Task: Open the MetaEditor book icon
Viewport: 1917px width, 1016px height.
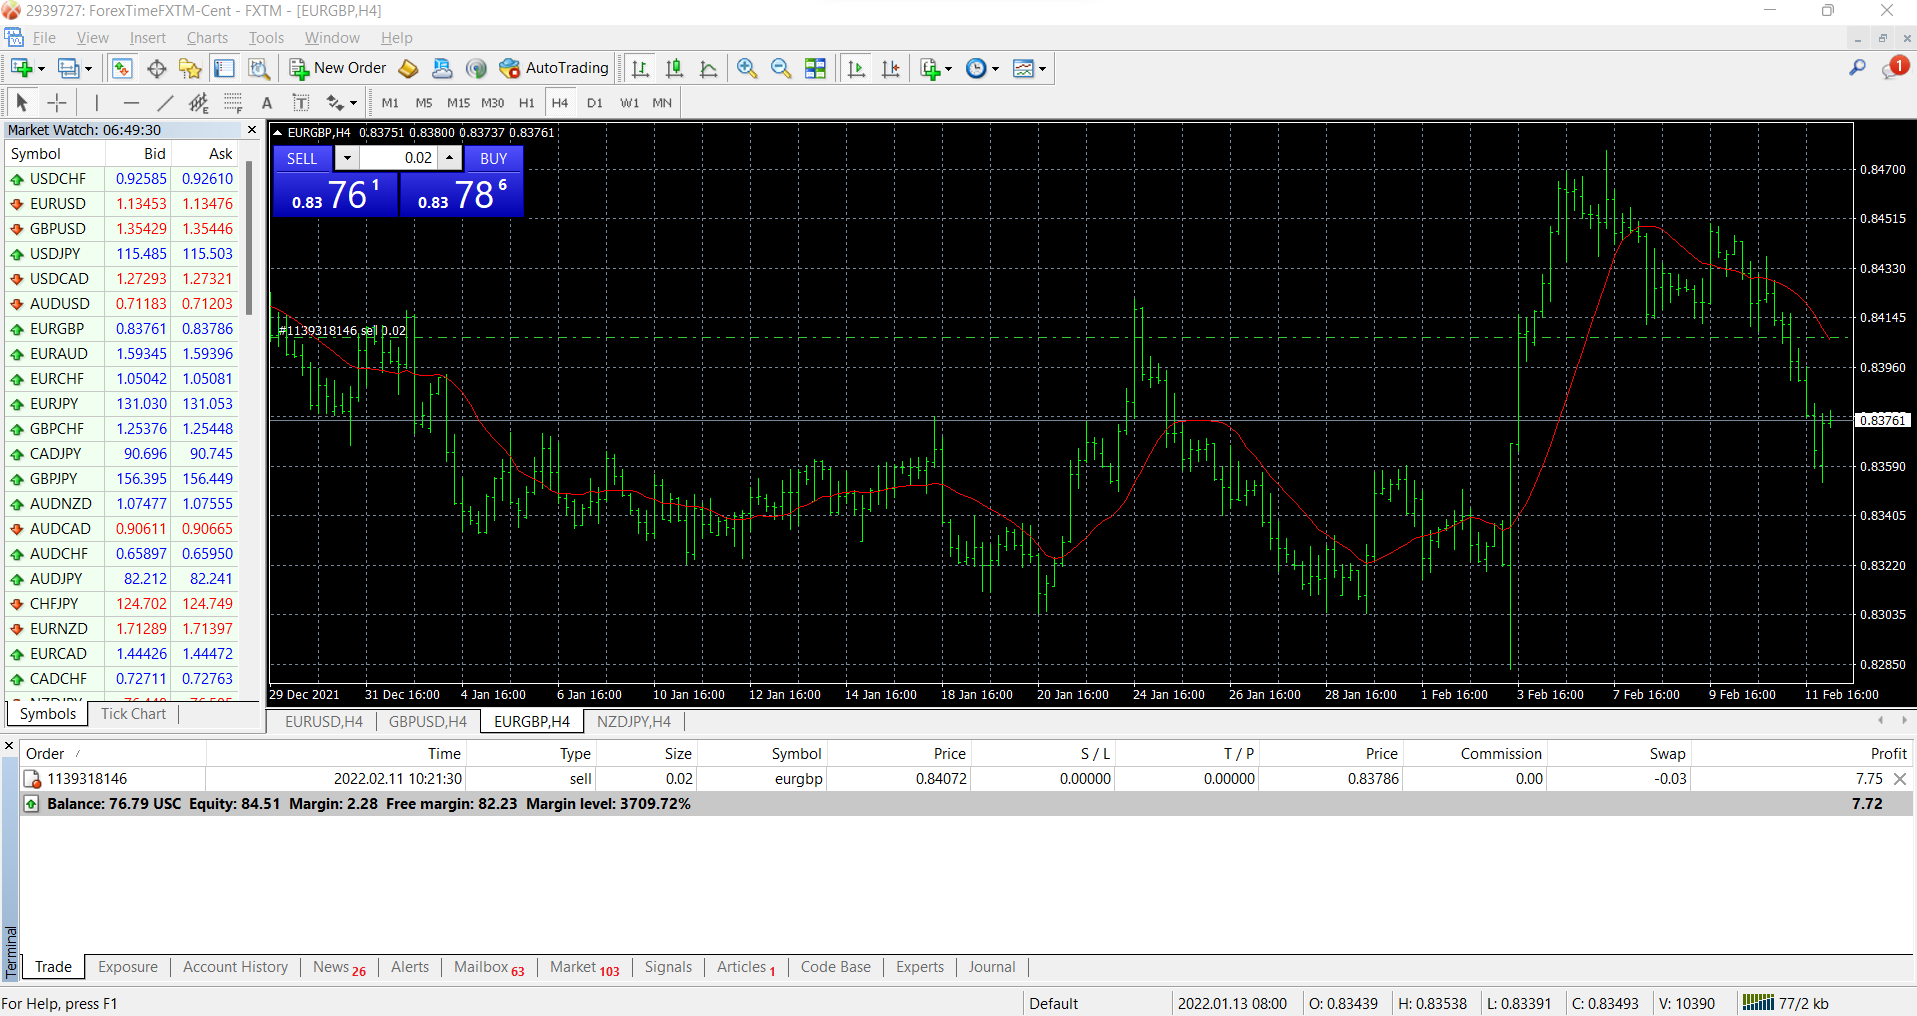Action: (408, 68)
